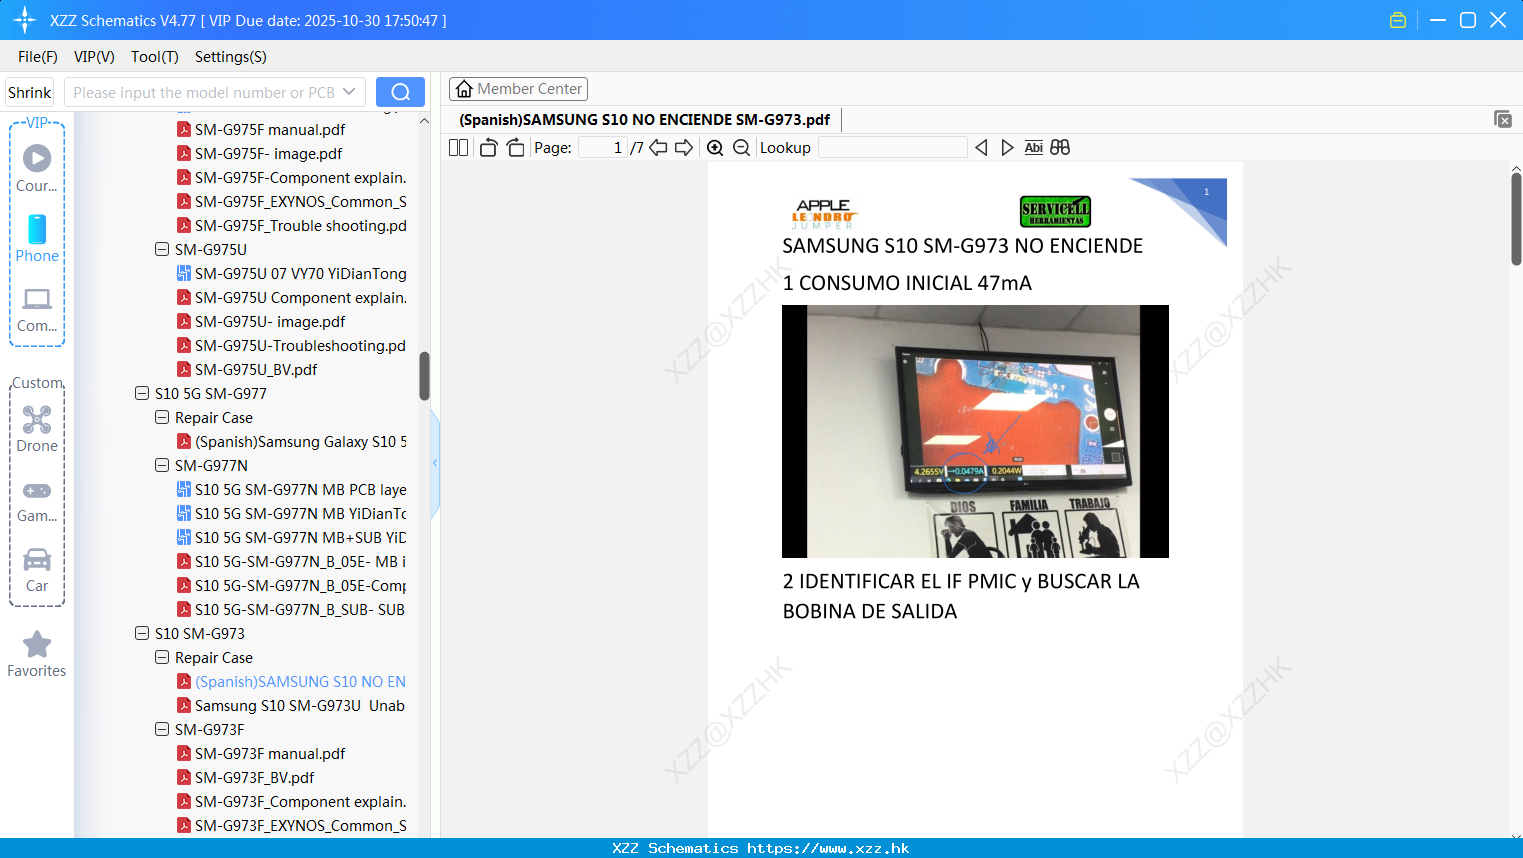Toggle Abi whole-word match icon
Screen dimensions: 1523x858
pyautogui.click(x=1033, y=147)
